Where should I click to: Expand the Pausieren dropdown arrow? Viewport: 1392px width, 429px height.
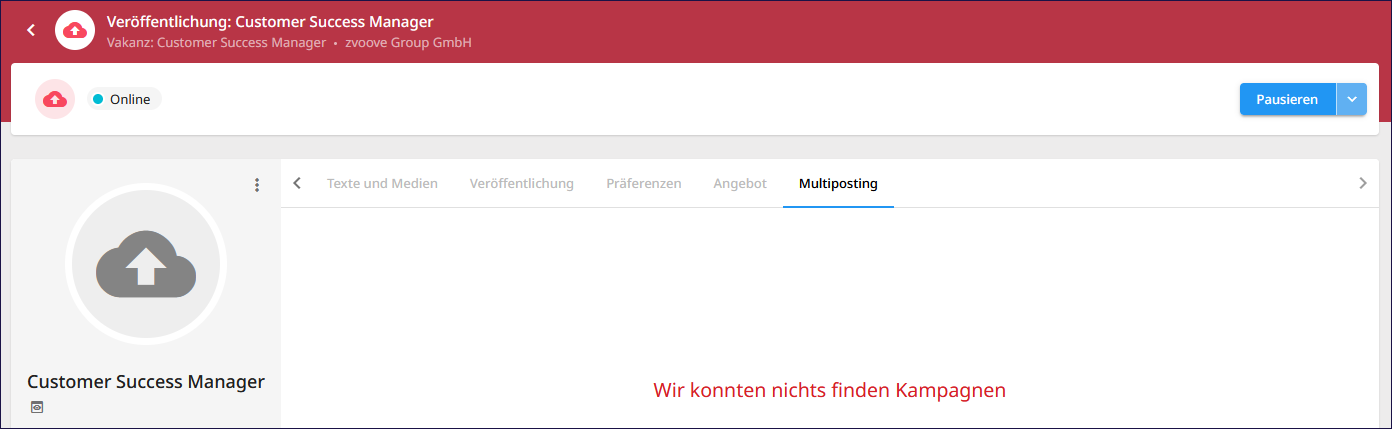(1352, 99)
